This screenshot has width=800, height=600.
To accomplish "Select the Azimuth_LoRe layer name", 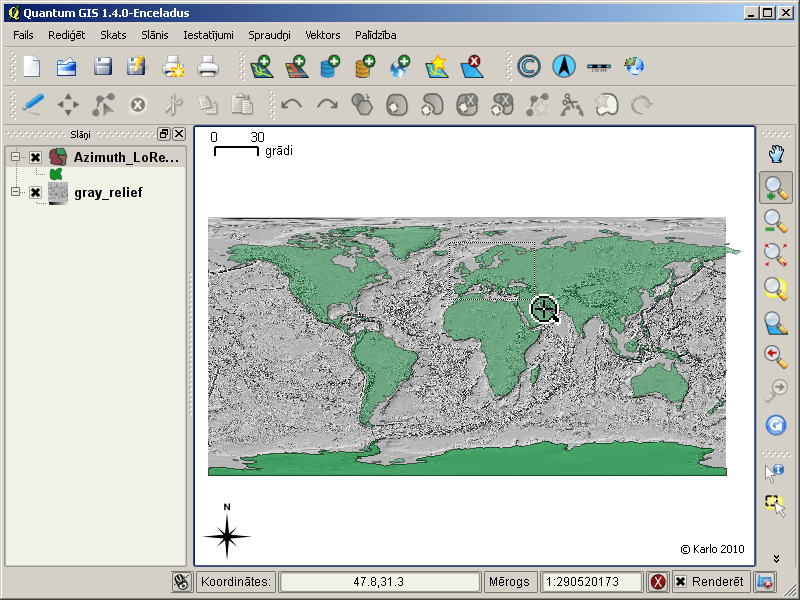I will [126, 157].
